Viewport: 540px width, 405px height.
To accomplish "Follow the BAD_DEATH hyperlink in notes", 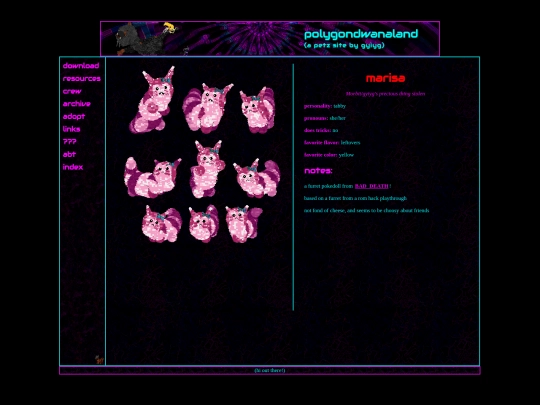I will tap(371, 186).
